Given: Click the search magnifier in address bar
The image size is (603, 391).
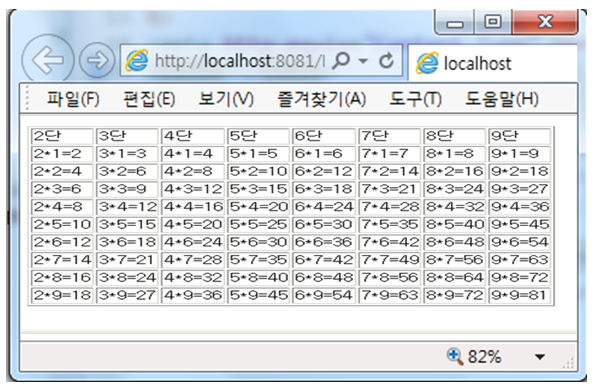Looking at the screenshot, I should (x=341, y=60).
